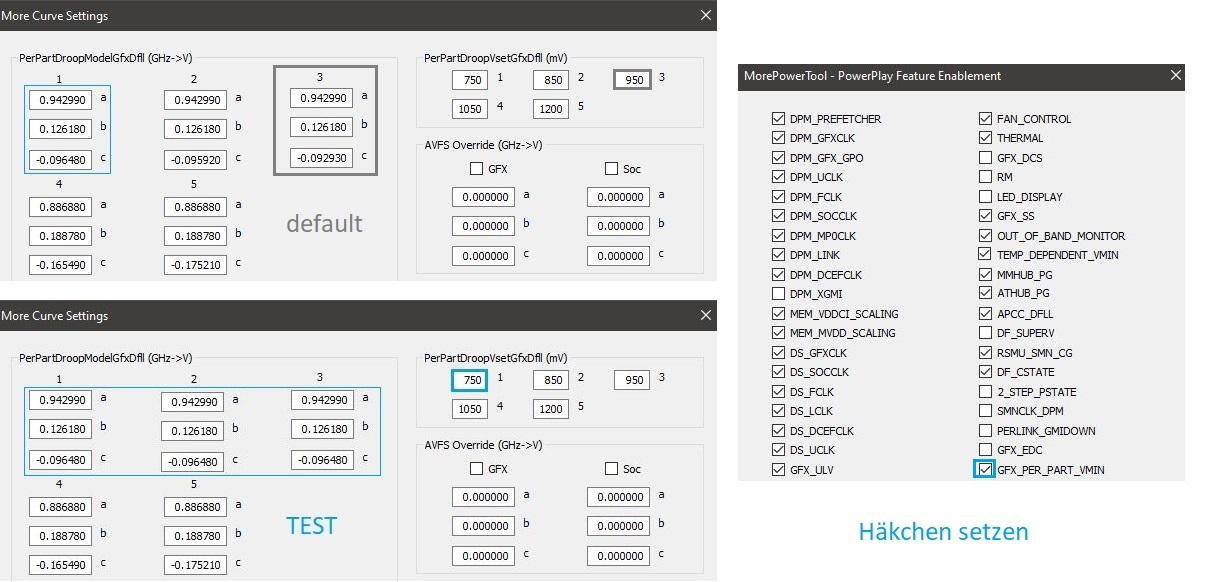Screen dimensions: 1210x582
Task: Check the 2_STEP_PSTATE option
Action: 986,392
